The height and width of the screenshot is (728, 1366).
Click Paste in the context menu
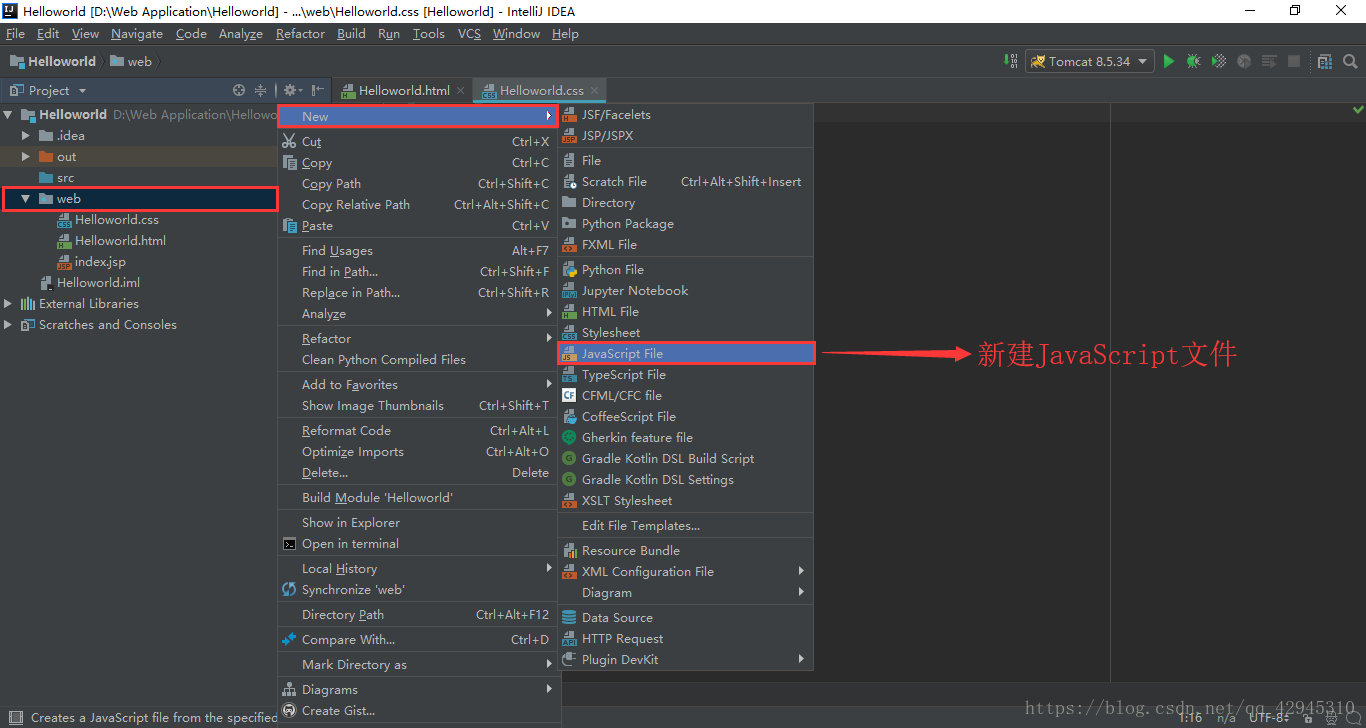[418, 226]
